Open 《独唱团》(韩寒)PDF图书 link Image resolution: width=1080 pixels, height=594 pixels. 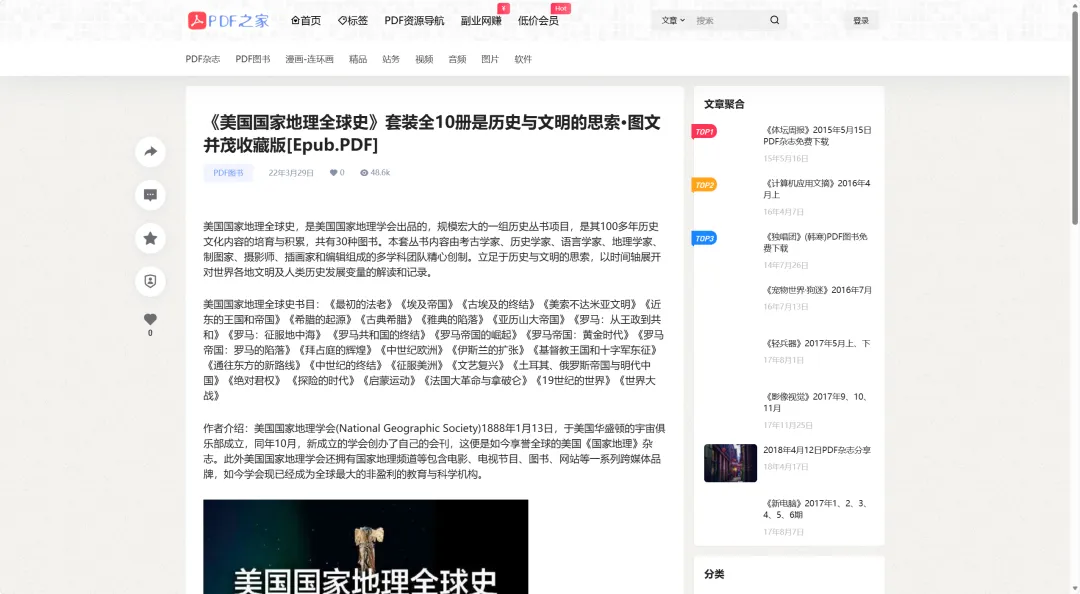[816, 243]
